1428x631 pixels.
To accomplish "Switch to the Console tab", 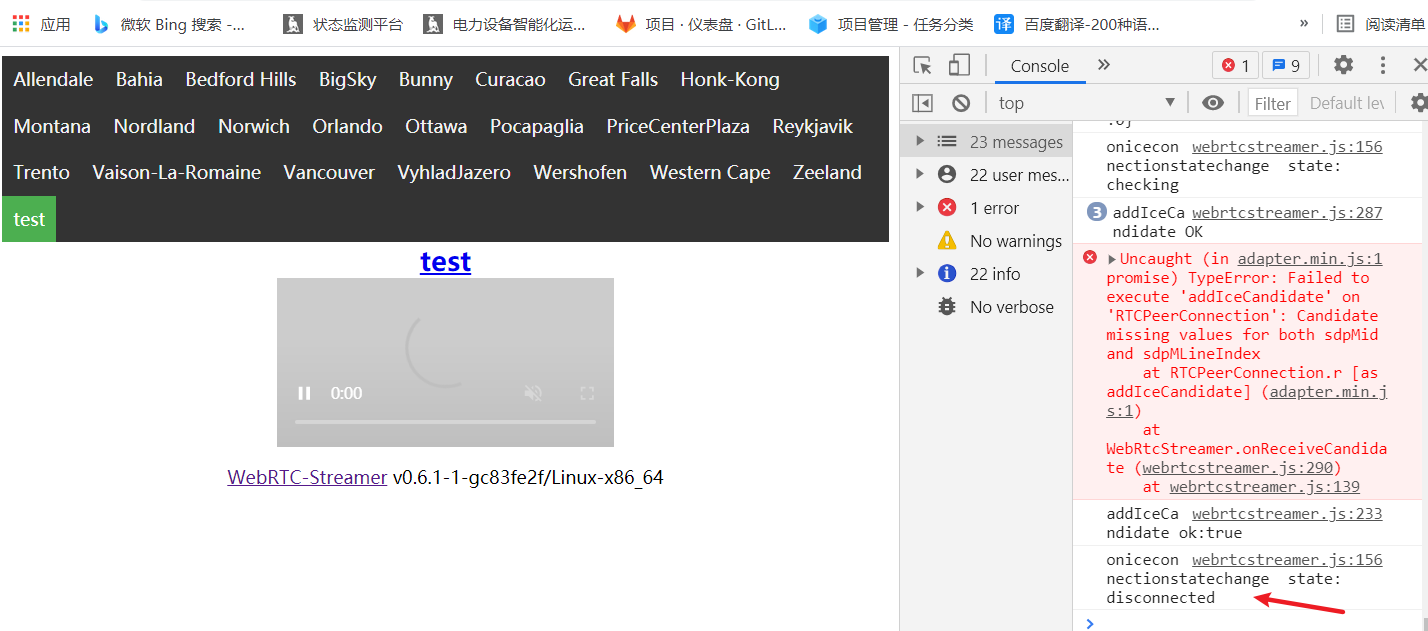I will point(1039,64).
